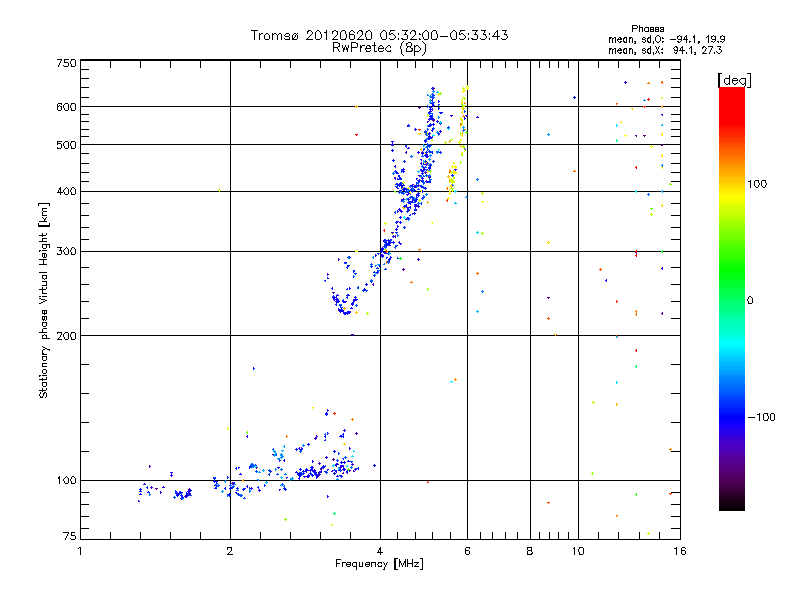The image size is (800, 600).
Task: Click the 'RwPretec (8p)' subtitle
Action: pyautogui.click(x=379, y=48)
